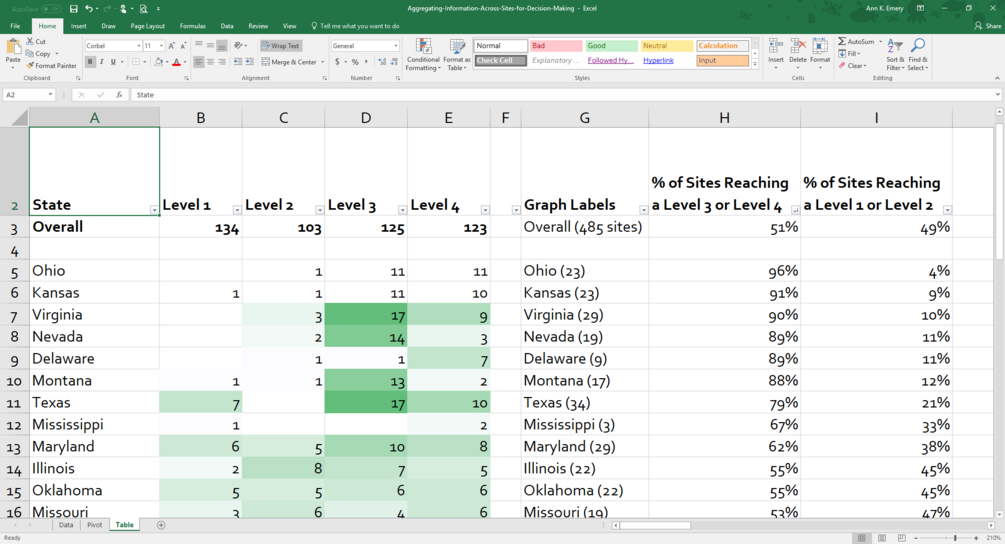Image resolution: width=1005 pixels, height=544 pixels.
Task: Adjust the zoom slider in the status bar
Action: [955, 538]
